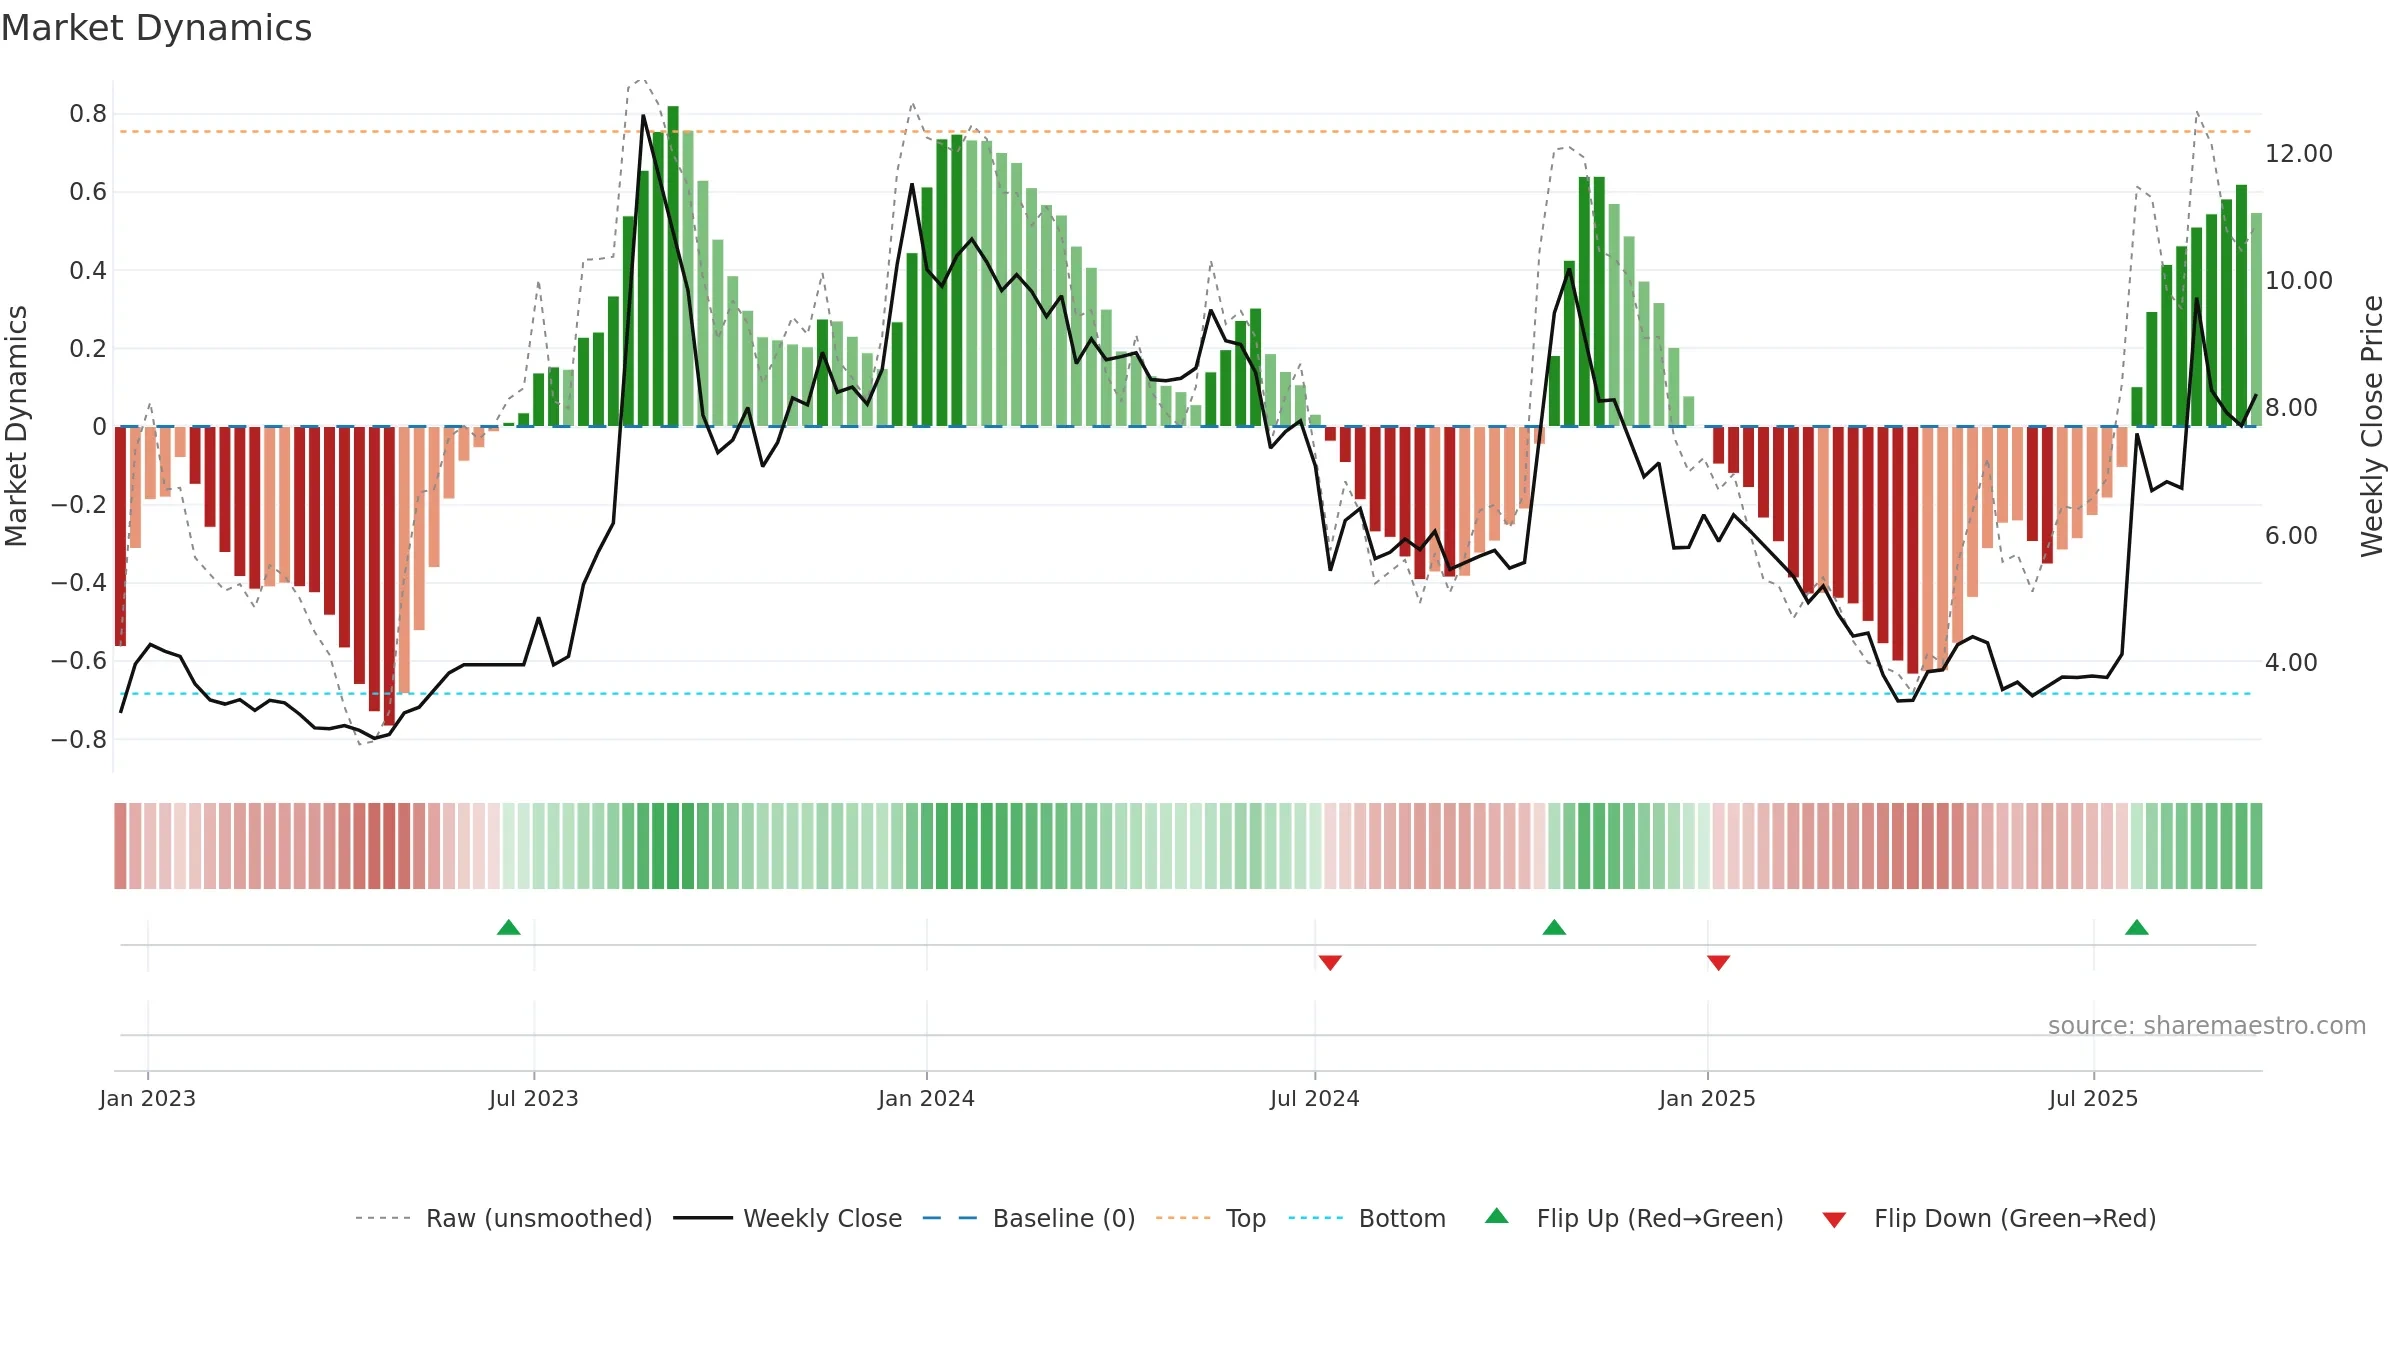Click the 0.4 left axis tick label
The height and width of the screenshot is (1350, 2400).
(88, 270)
